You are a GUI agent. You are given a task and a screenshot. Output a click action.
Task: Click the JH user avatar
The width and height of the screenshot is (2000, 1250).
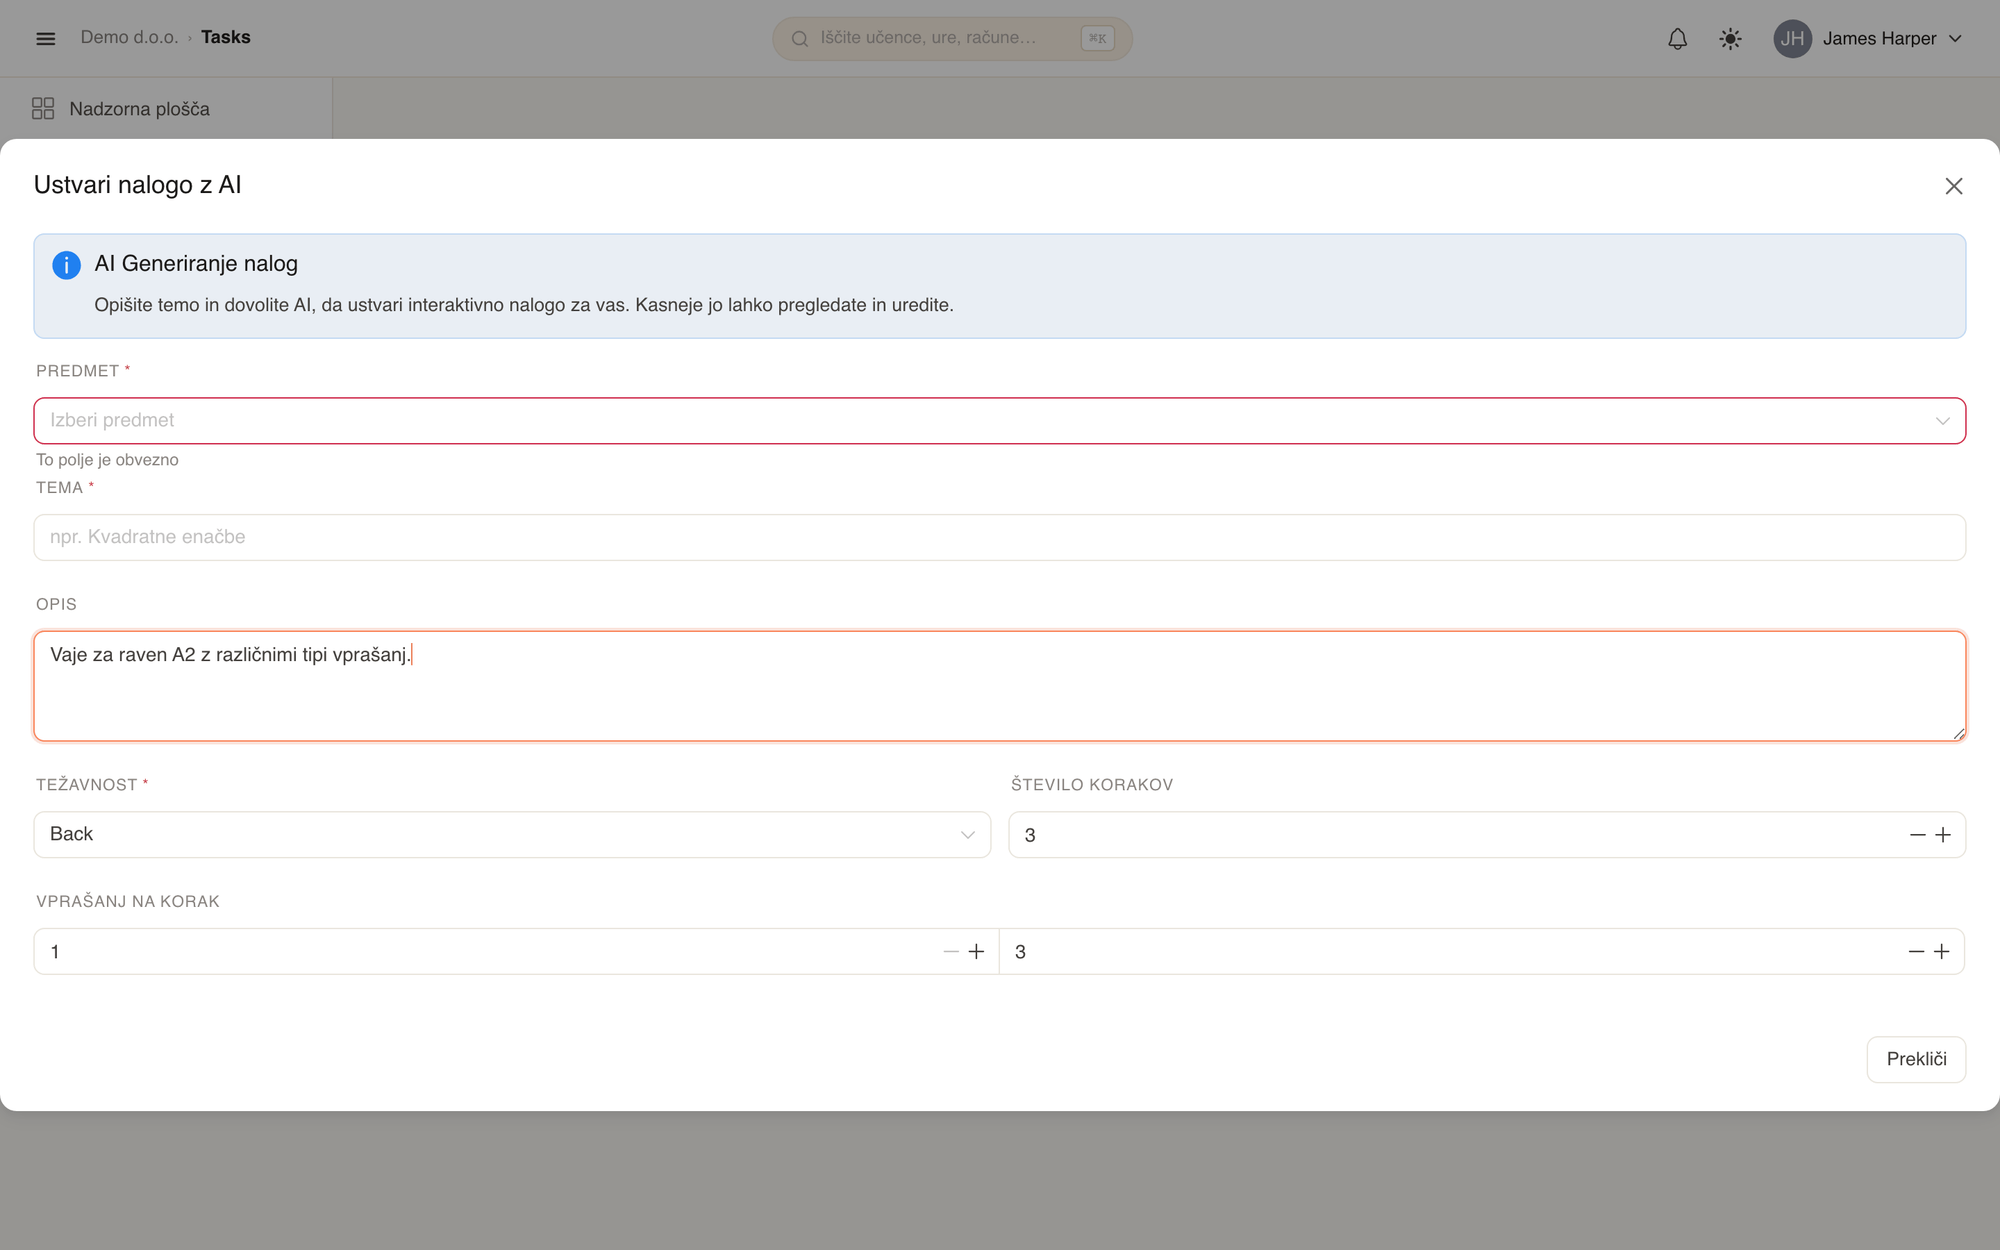[x=1792, y=38]
